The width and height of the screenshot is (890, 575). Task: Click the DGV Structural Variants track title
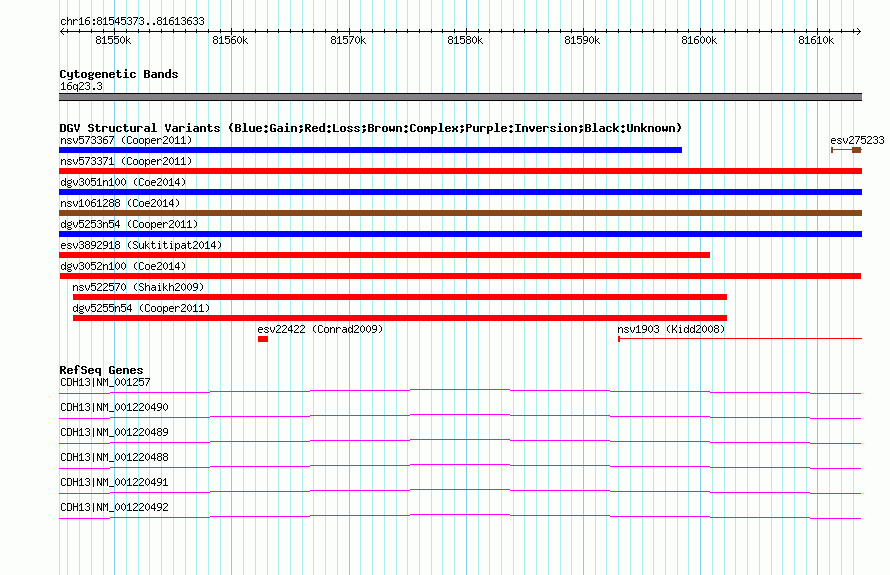pos(370,128)
